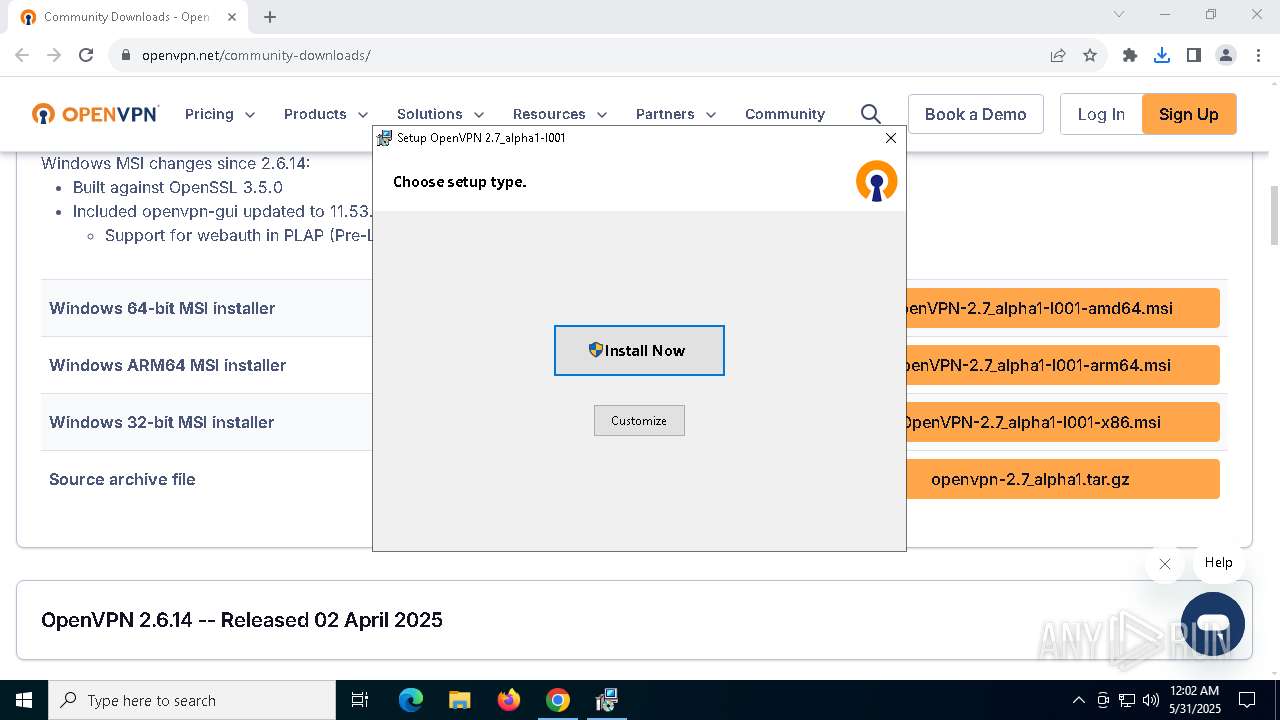Viewport: 1280px width, 720px height.
Task: Click the taskbar search box
Action: [192, 700]
